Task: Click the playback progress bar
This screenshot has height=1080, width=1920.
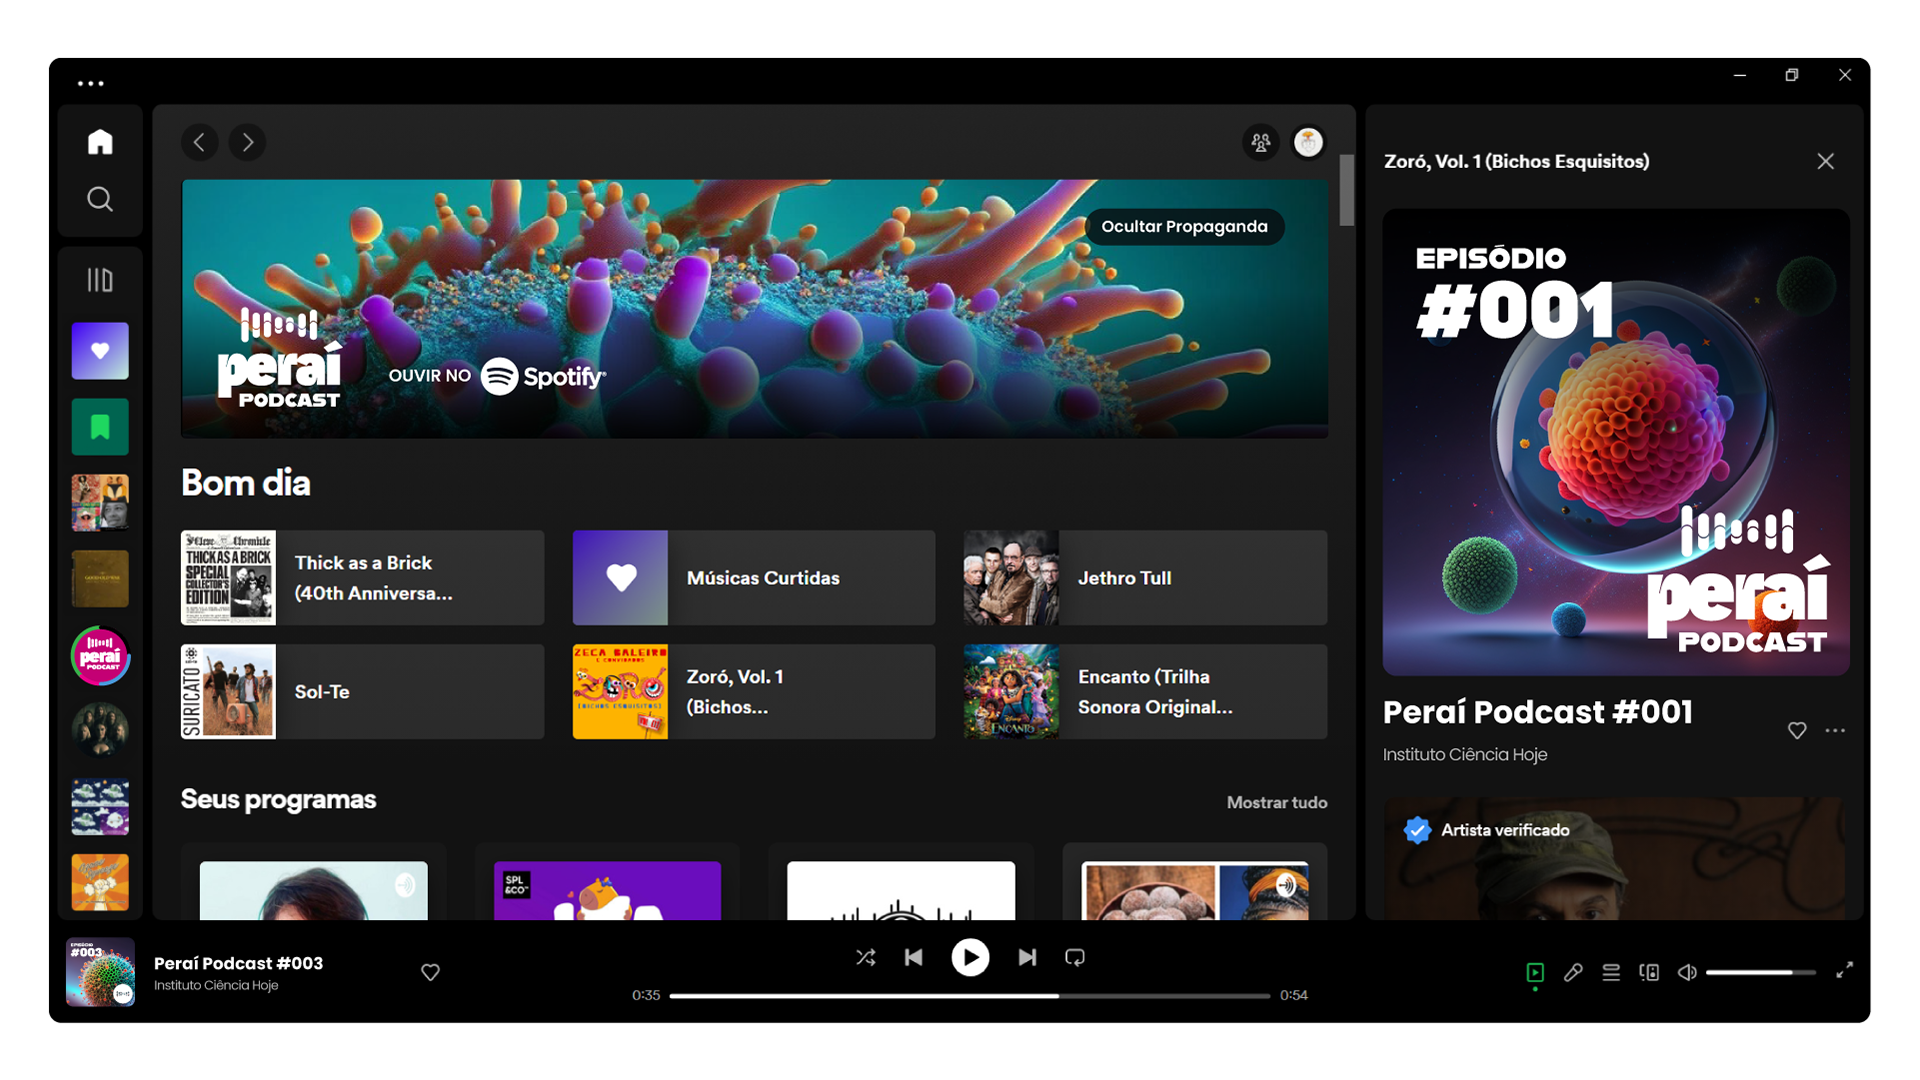Action: [969, 996]
